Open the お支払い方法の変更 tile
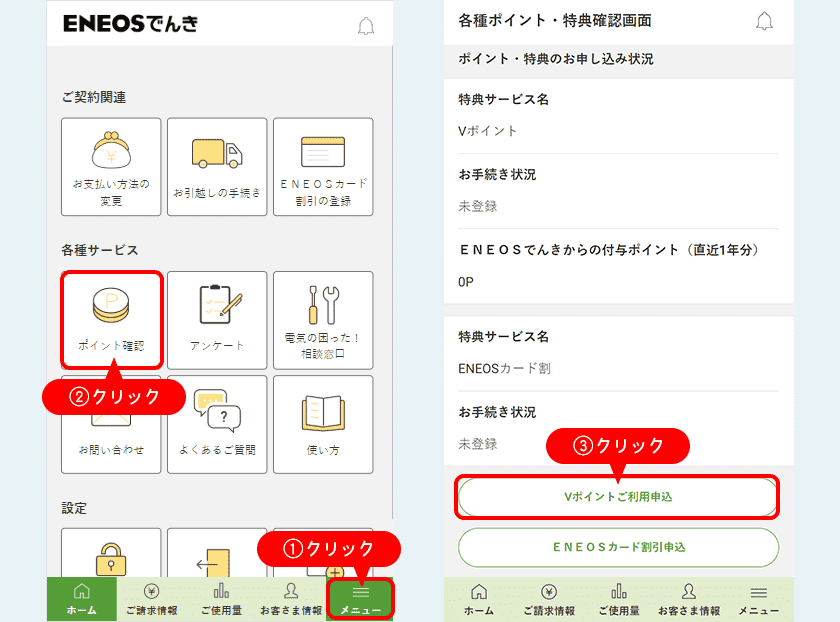This screenshot has height=622, width=840. pos(111,167)
